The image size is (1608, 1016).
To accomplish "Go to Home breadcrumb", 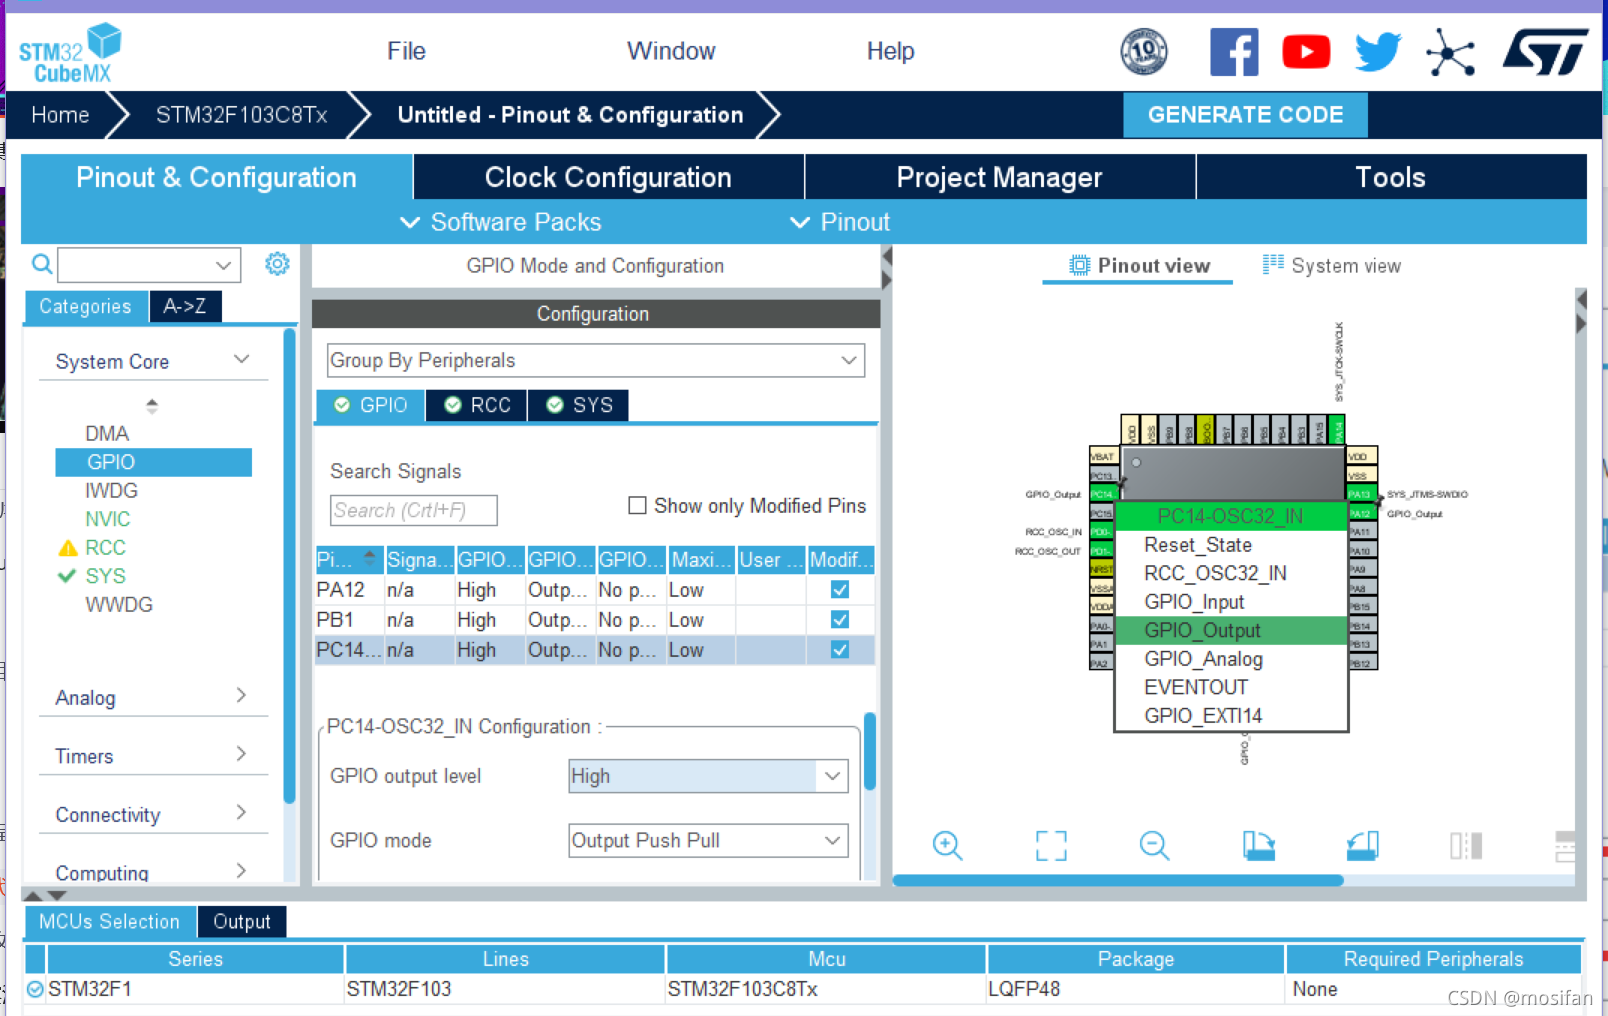I will pos(60,115).
